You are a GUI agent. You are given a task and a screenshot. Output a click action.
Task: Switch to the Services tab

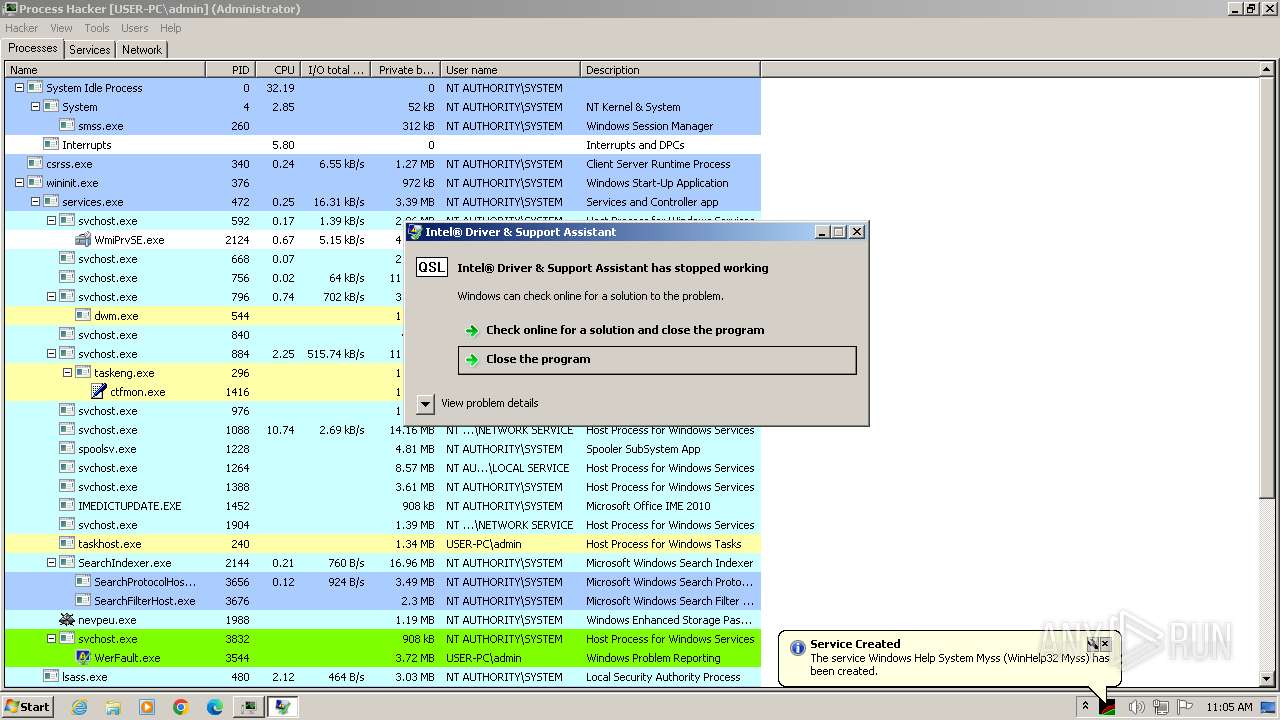point(90,49)
